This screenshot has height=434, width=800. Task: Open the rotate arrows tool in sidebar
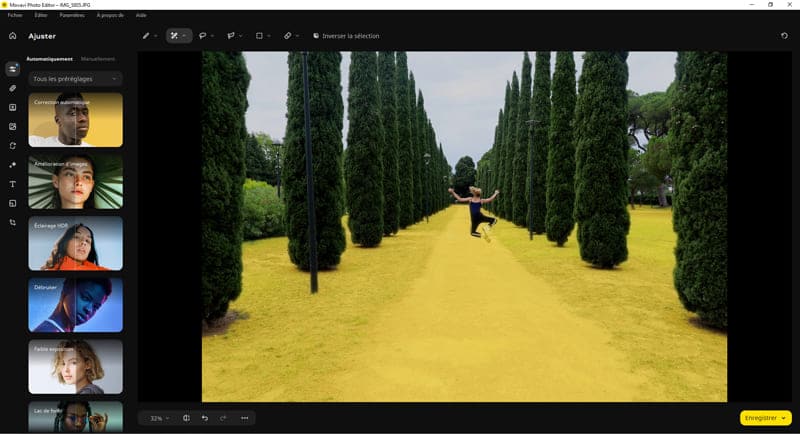13,146
